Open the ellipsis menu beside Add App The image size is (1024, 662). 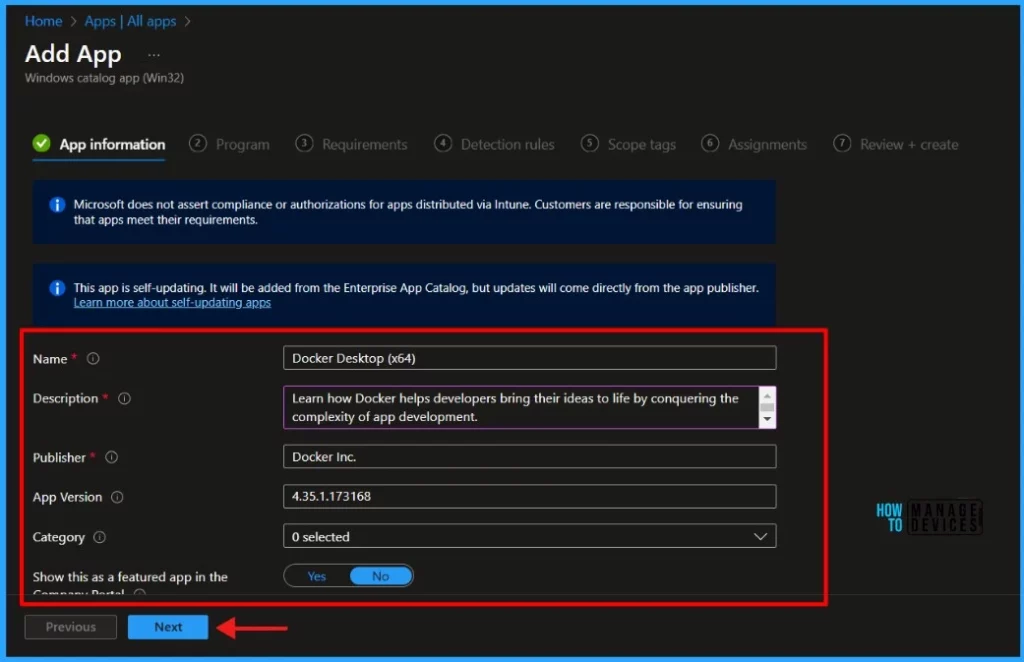(153, 55)
